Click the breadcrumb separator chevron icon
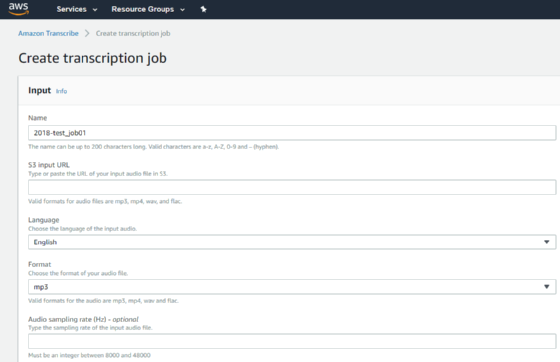This screenshot has width=560, height=362. (x=87, y=33)
